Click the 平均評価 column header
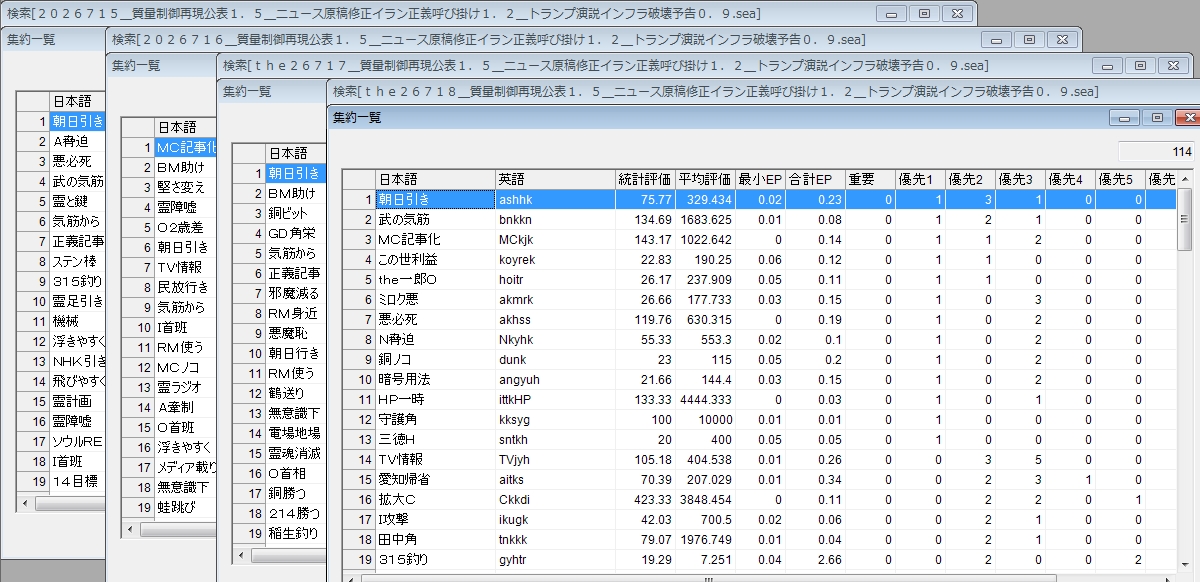1200x582 pixels. (705, 179)
